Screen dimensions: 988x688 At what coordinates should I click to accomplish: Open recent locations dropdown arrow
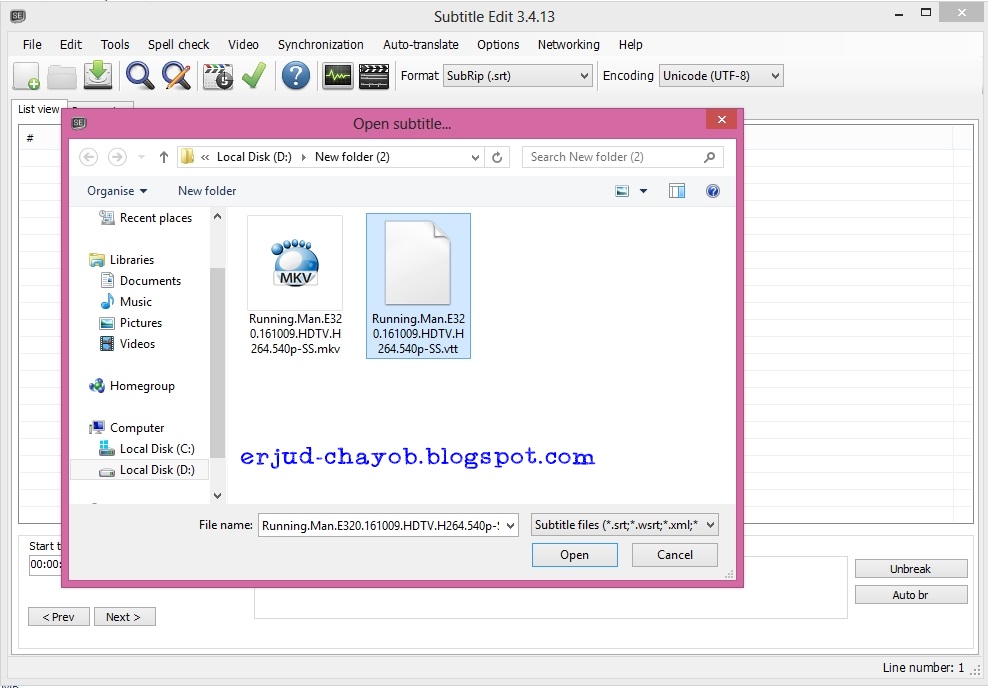click(141, 157)
